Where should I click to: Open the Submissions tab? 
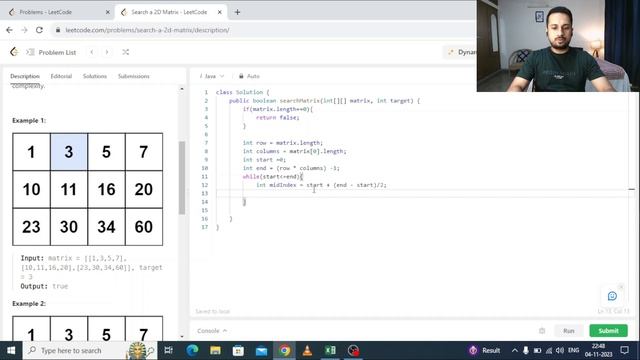[x=133, y=76]
